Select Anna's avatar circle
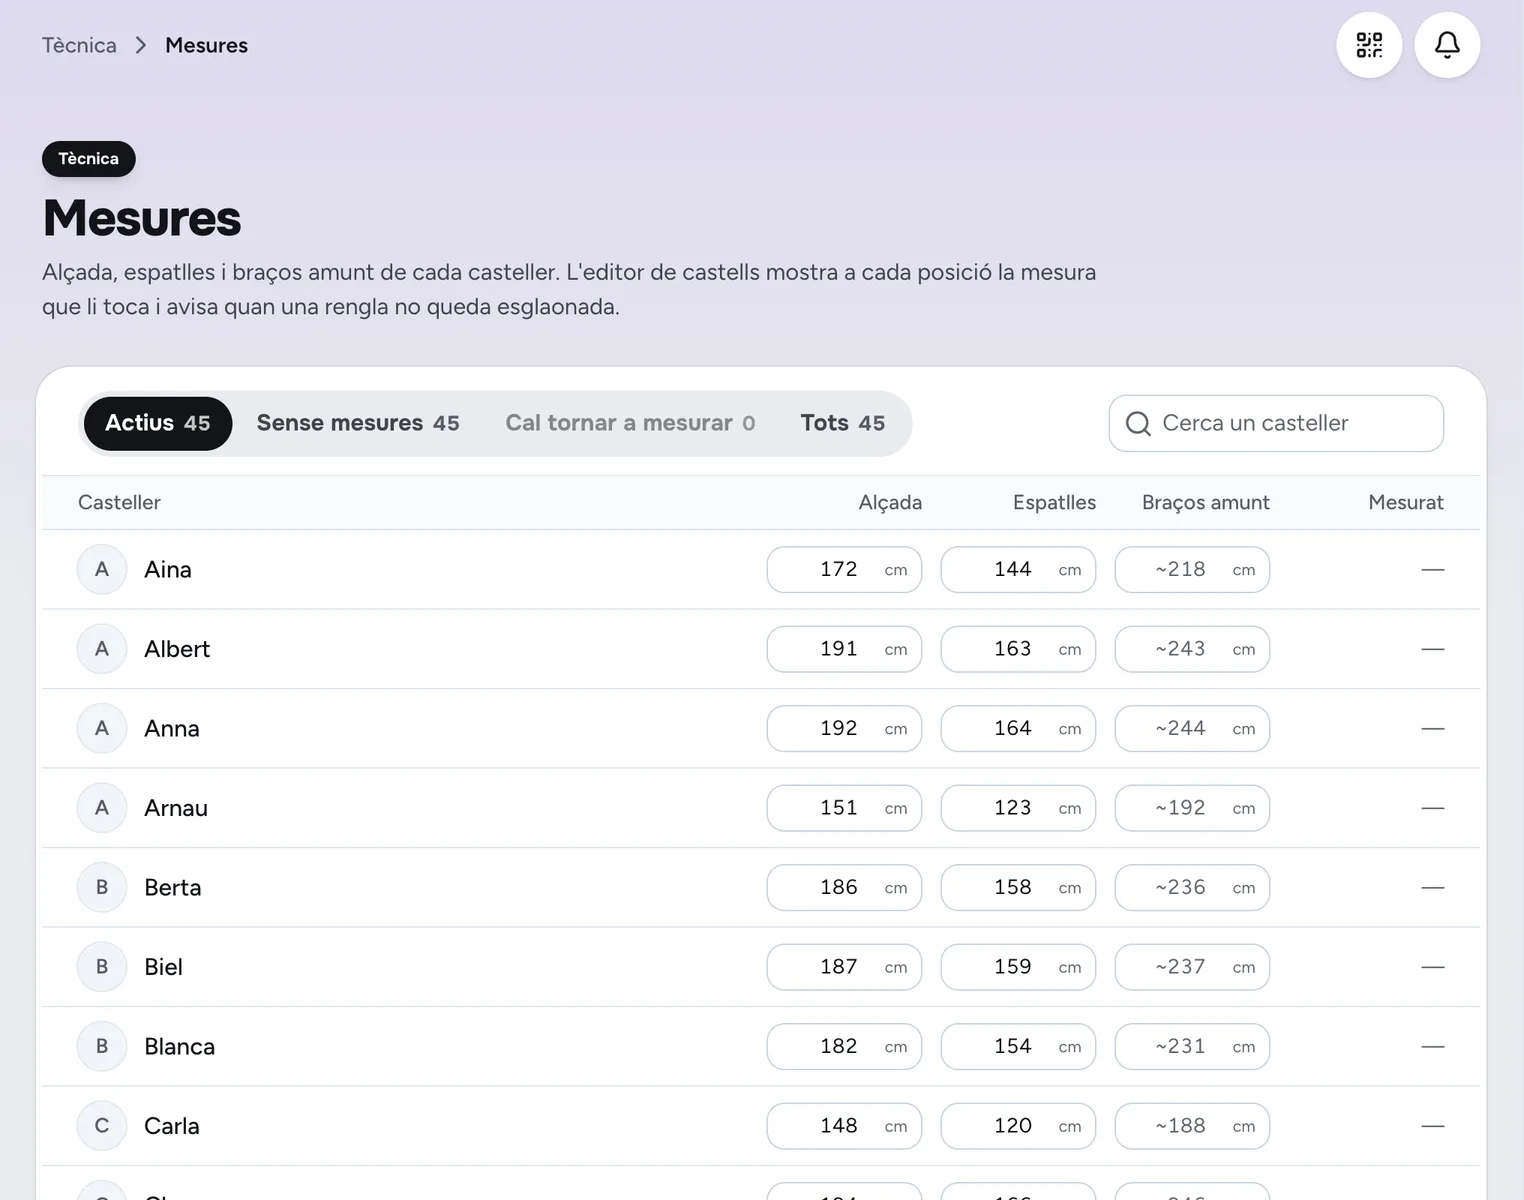This screenshot has height=1200, width=1524. point(102,729)
